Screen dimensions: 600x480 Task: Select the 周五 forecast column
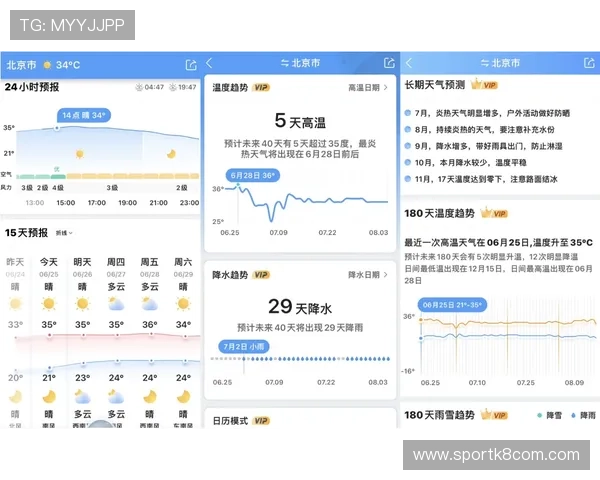tap(150, 341)
